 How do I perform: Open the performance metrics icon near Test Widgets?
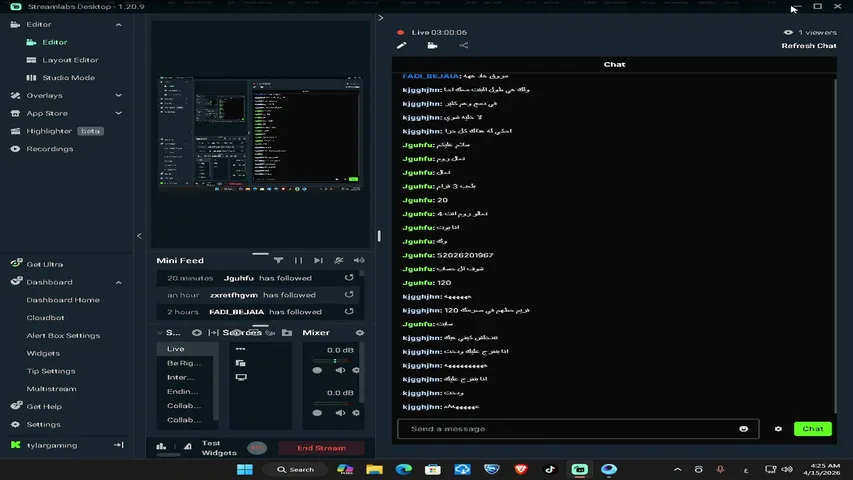pyautogui.click(x=188, y=446)
